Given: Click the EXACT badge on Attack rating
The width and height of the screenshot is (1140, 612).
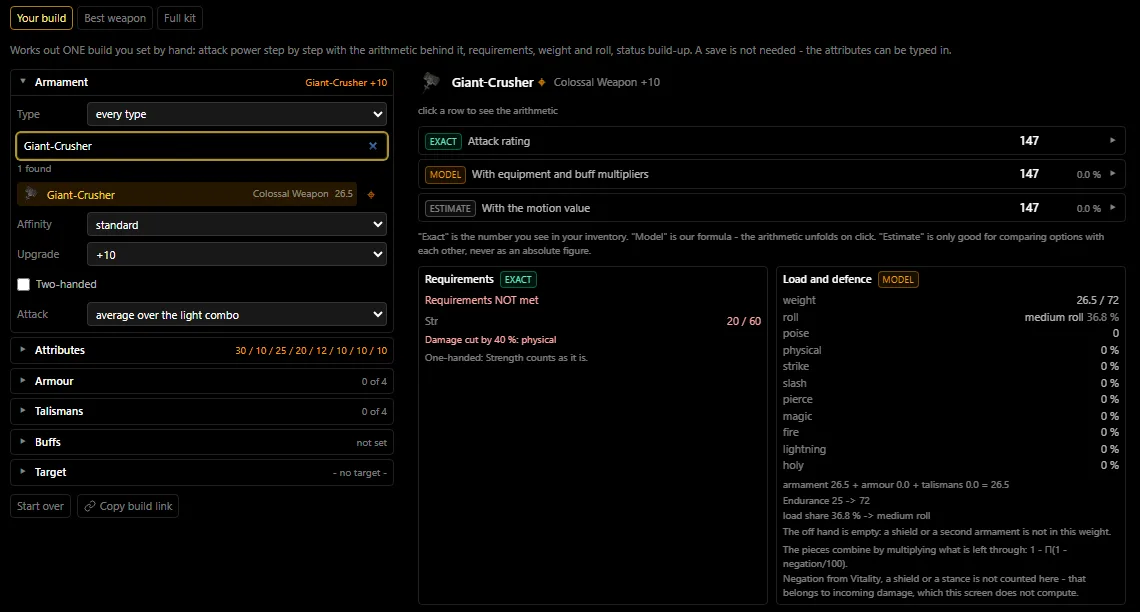Looking at the screenshot, I should [x=443, y=141].
